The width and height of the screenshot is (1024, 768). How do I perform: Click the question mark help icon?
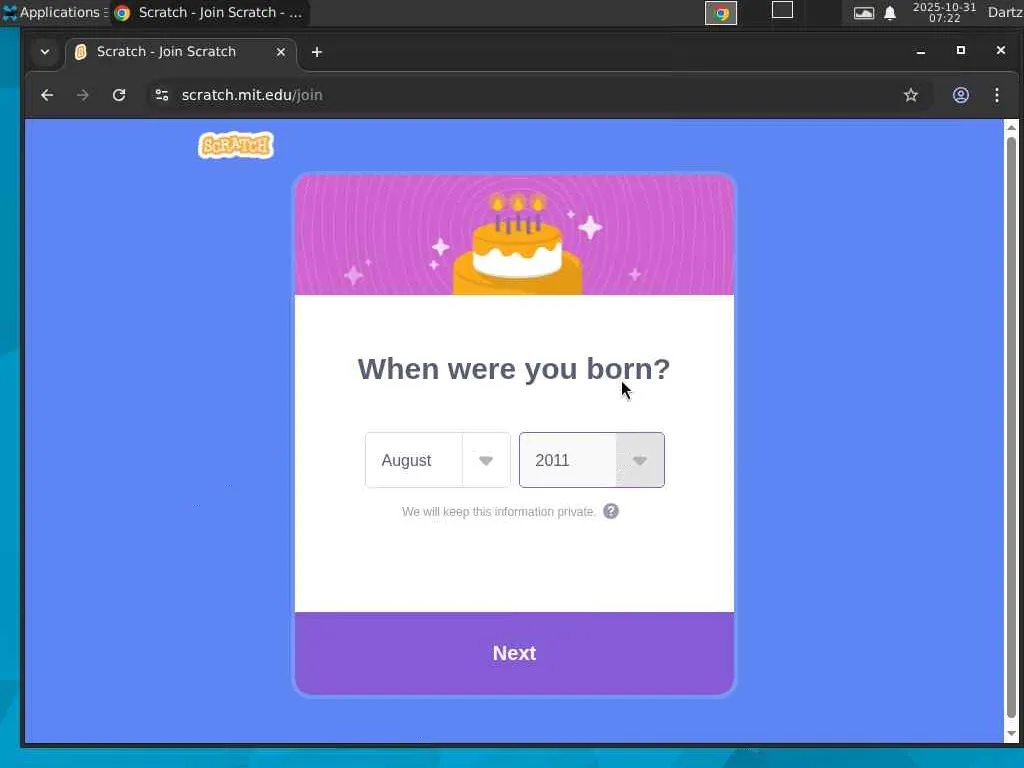(611, 511)
